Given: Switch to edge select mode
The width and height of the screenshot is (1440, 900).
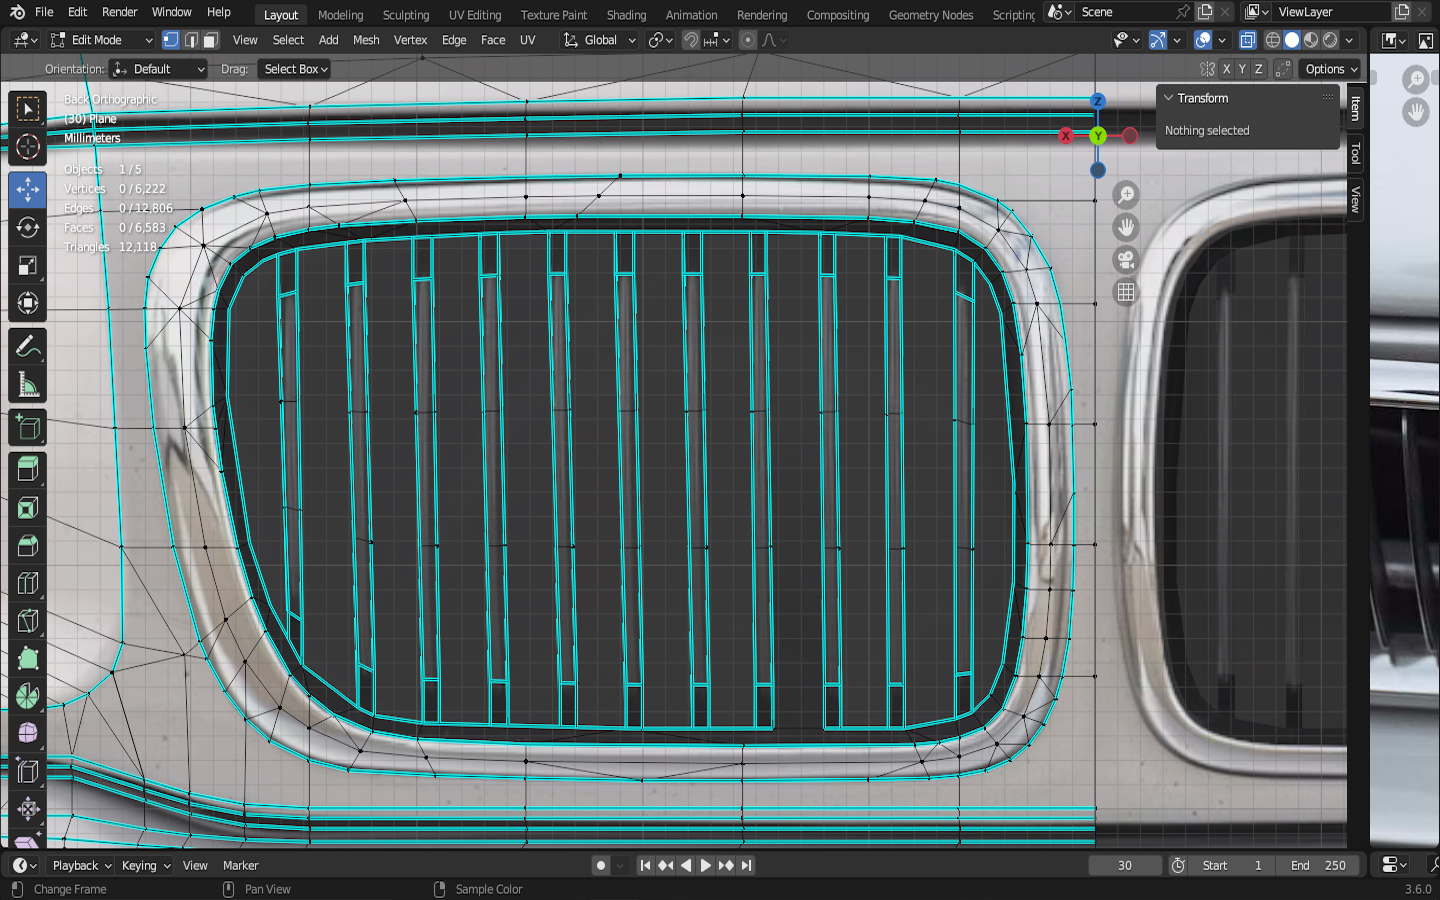Looking at the screenshot, I should coord(191,40).
